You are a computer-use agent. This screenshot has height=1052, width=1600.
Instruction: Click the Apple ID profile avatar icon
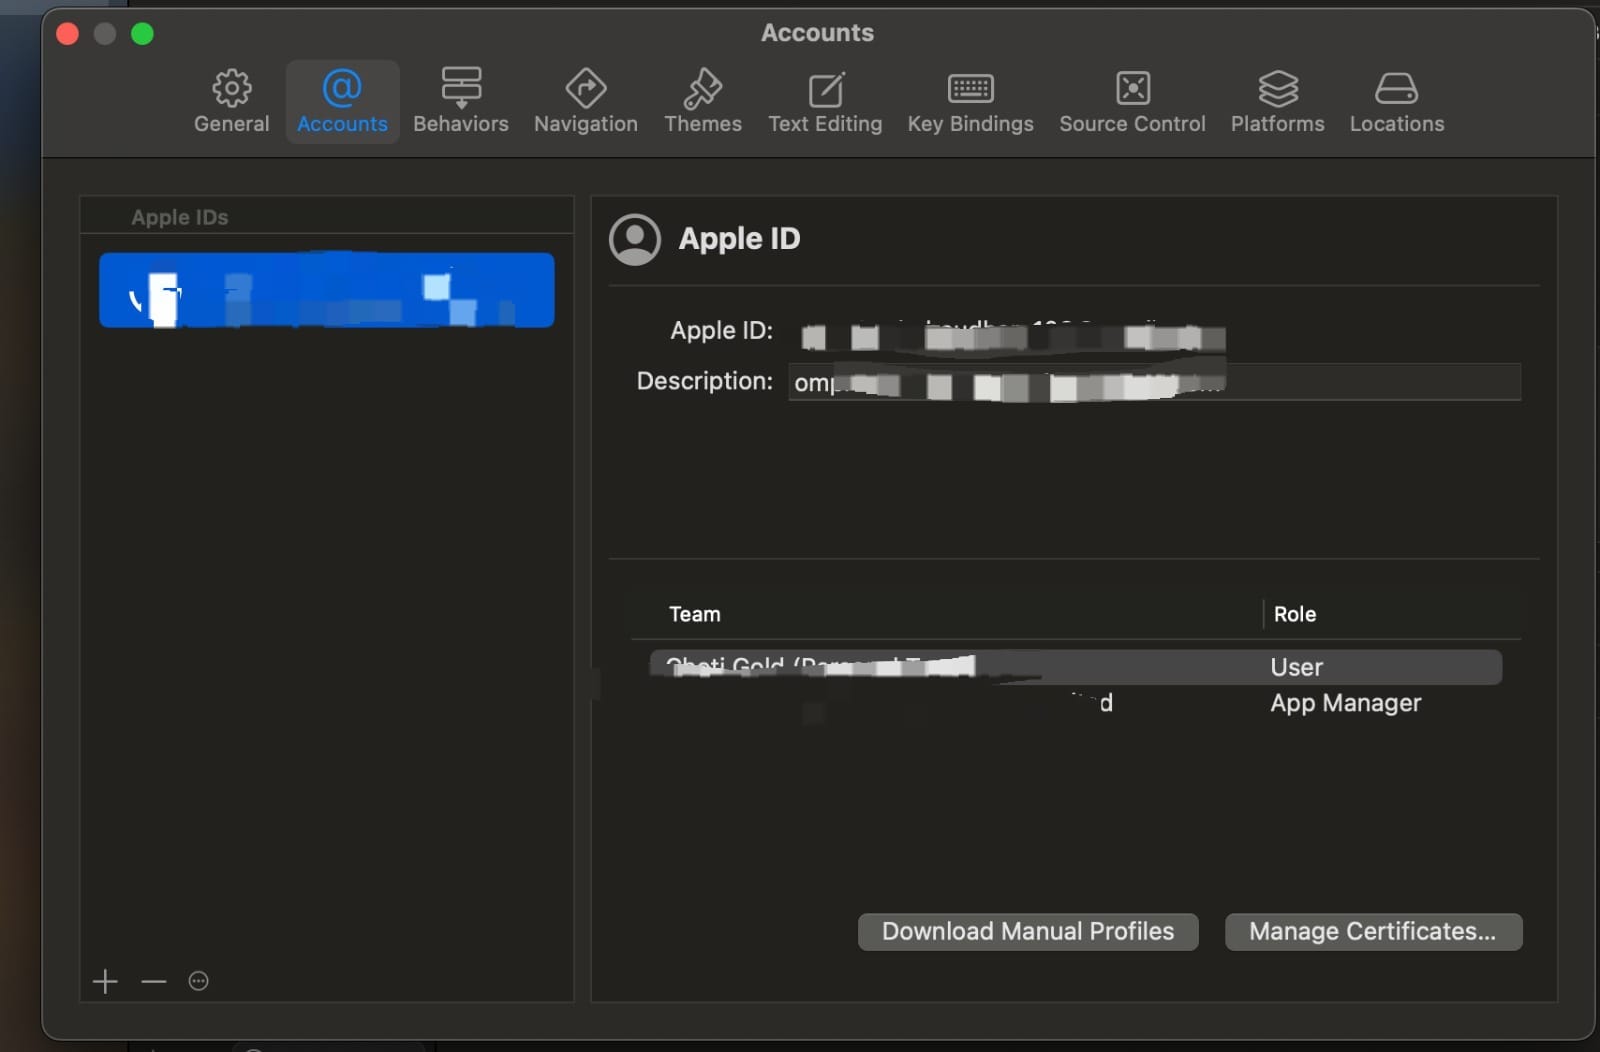635,239
